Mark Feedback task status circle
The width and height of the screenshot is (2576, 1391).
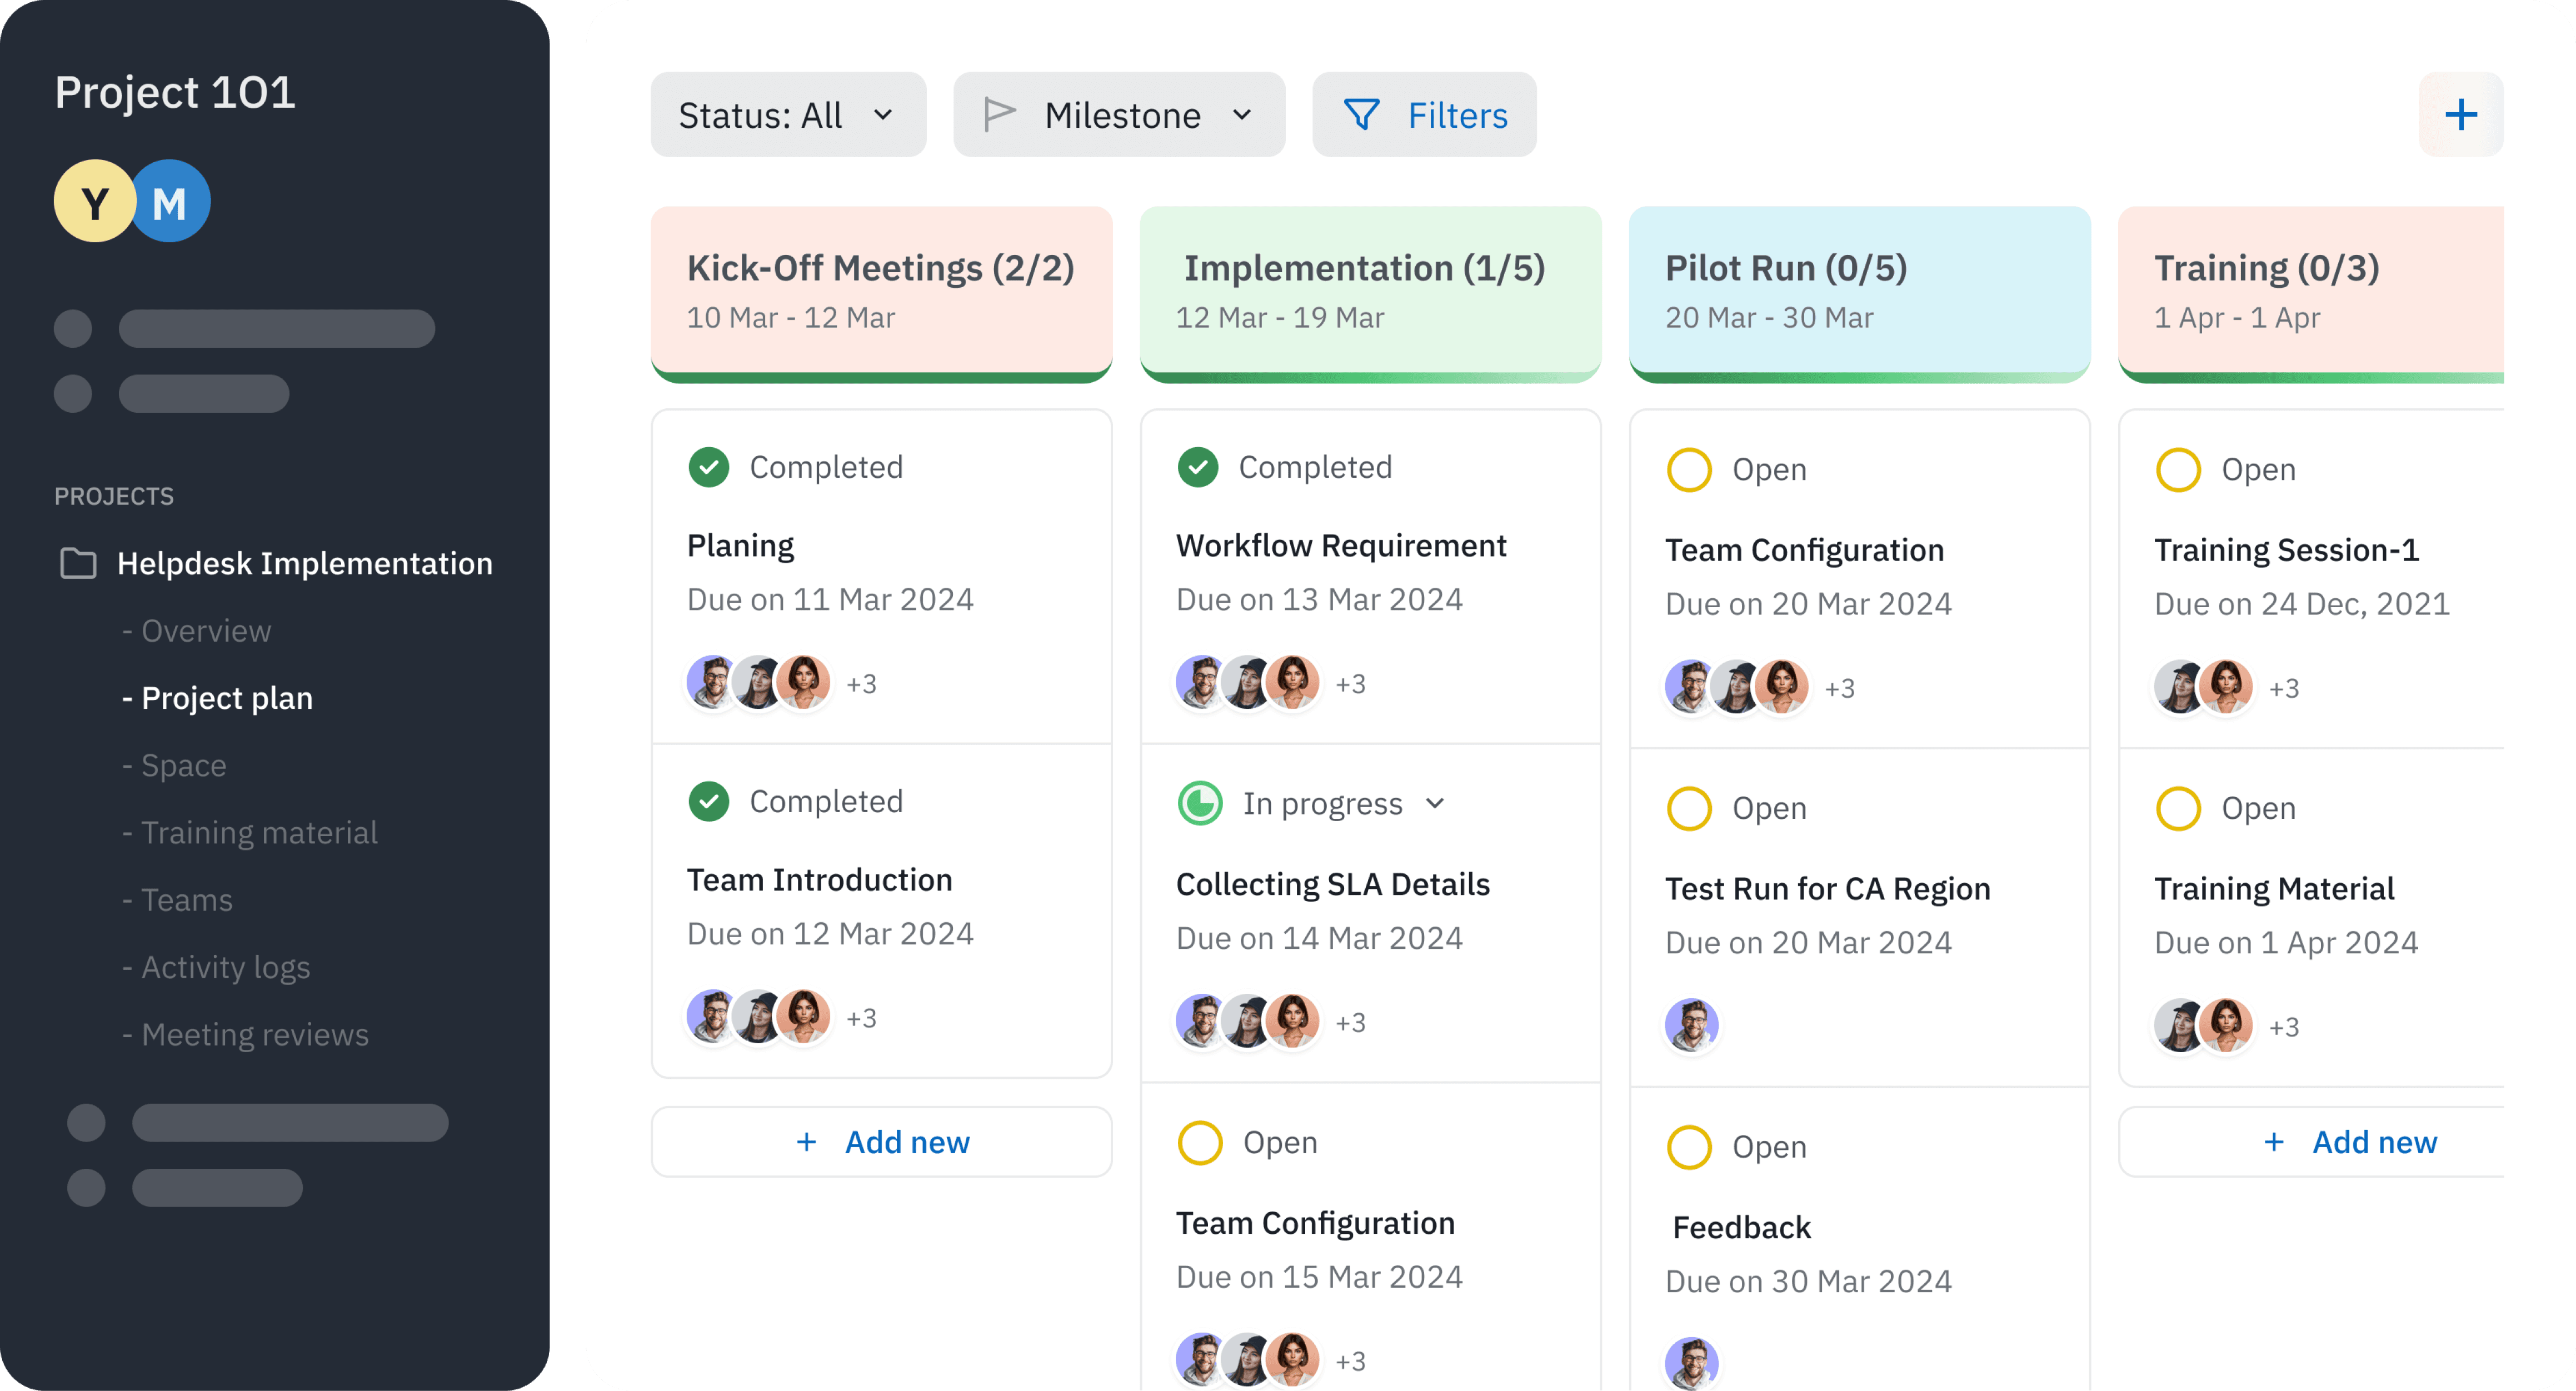coord(1690,1147)
